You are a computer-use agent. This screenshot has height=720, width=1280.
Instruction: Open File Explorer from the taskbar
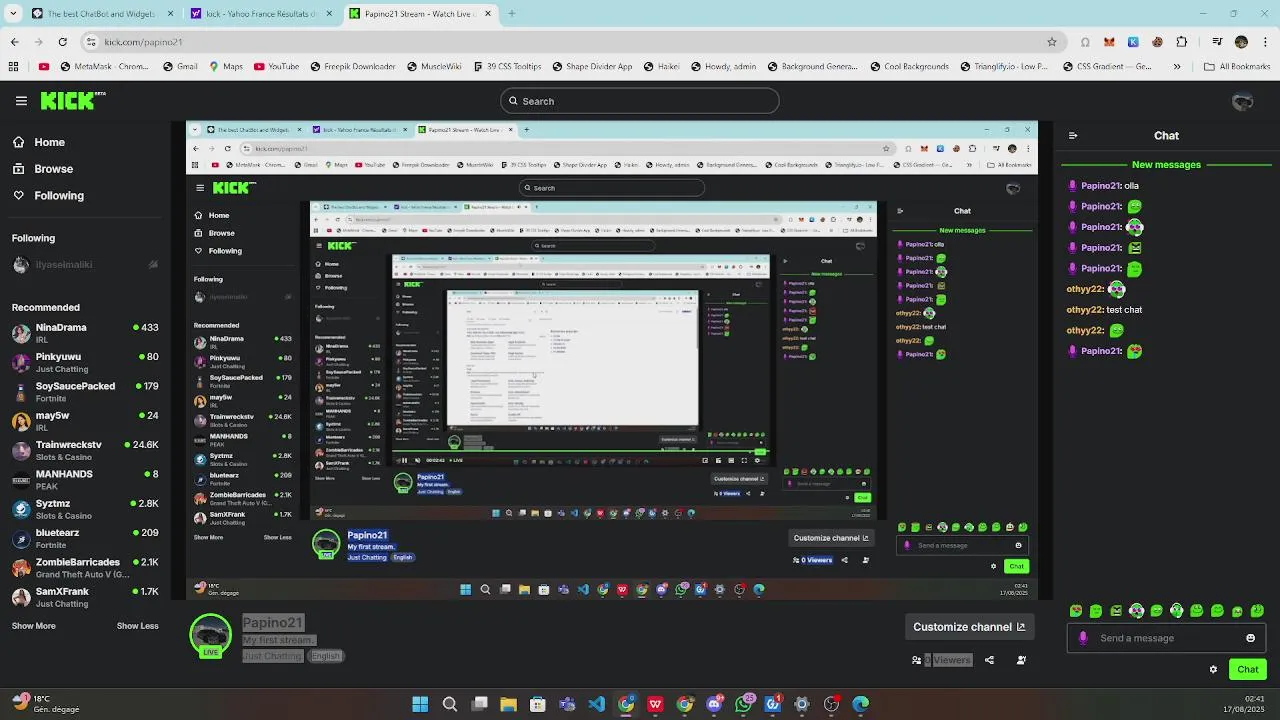point(508,704)
